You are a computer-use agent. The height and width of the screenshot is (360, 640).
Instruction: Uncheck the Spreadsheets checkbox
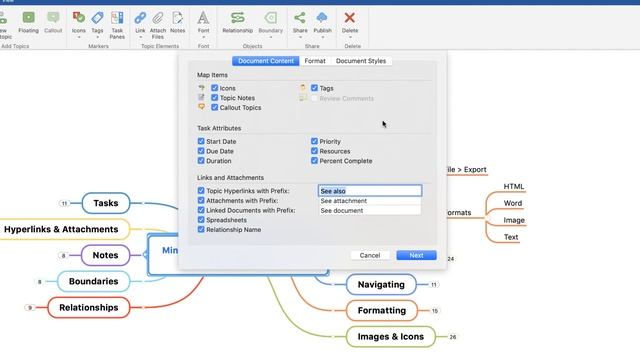point(201,220)
